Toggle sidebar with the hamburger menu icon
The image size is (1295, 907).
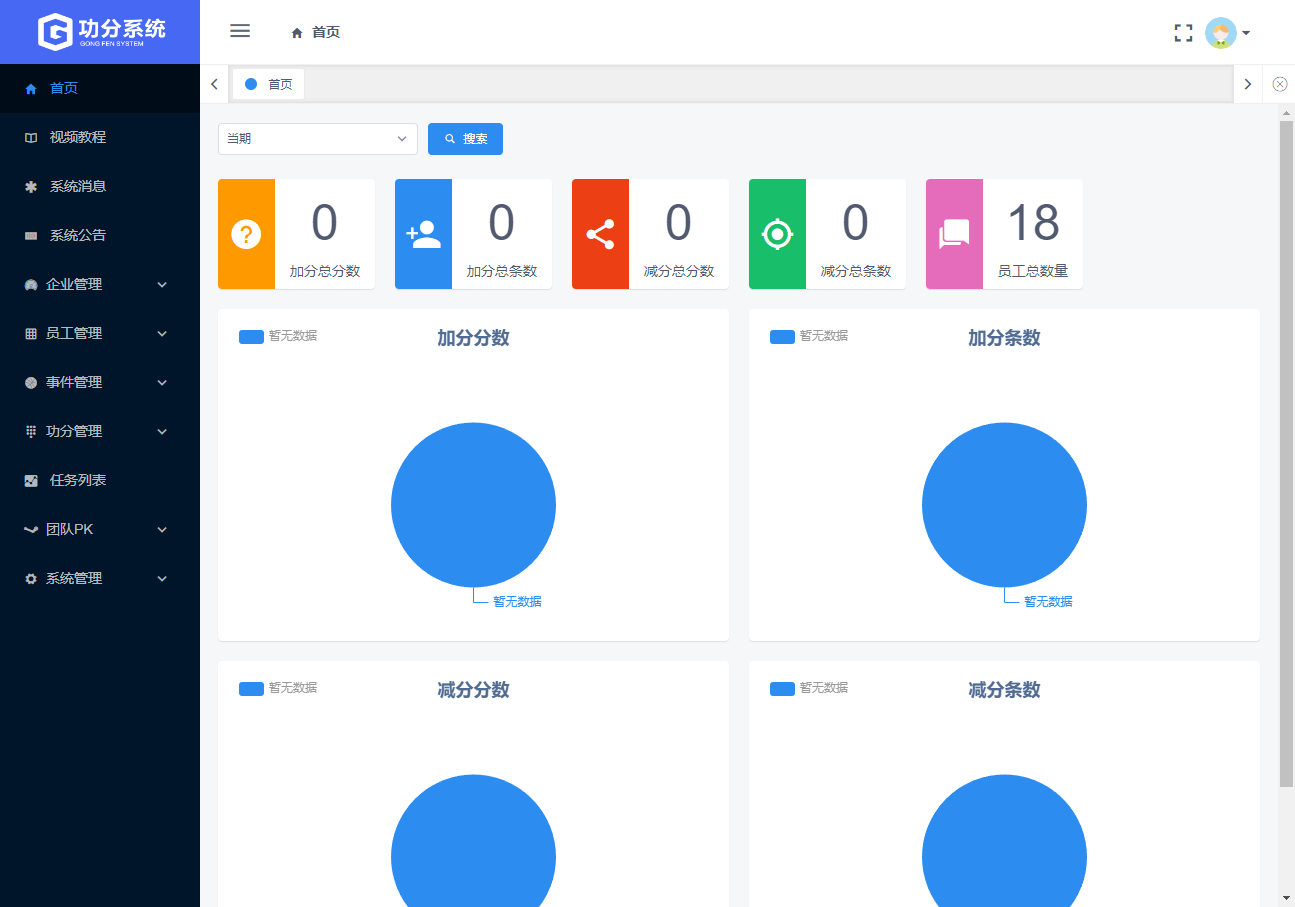(x=240, y=31)
